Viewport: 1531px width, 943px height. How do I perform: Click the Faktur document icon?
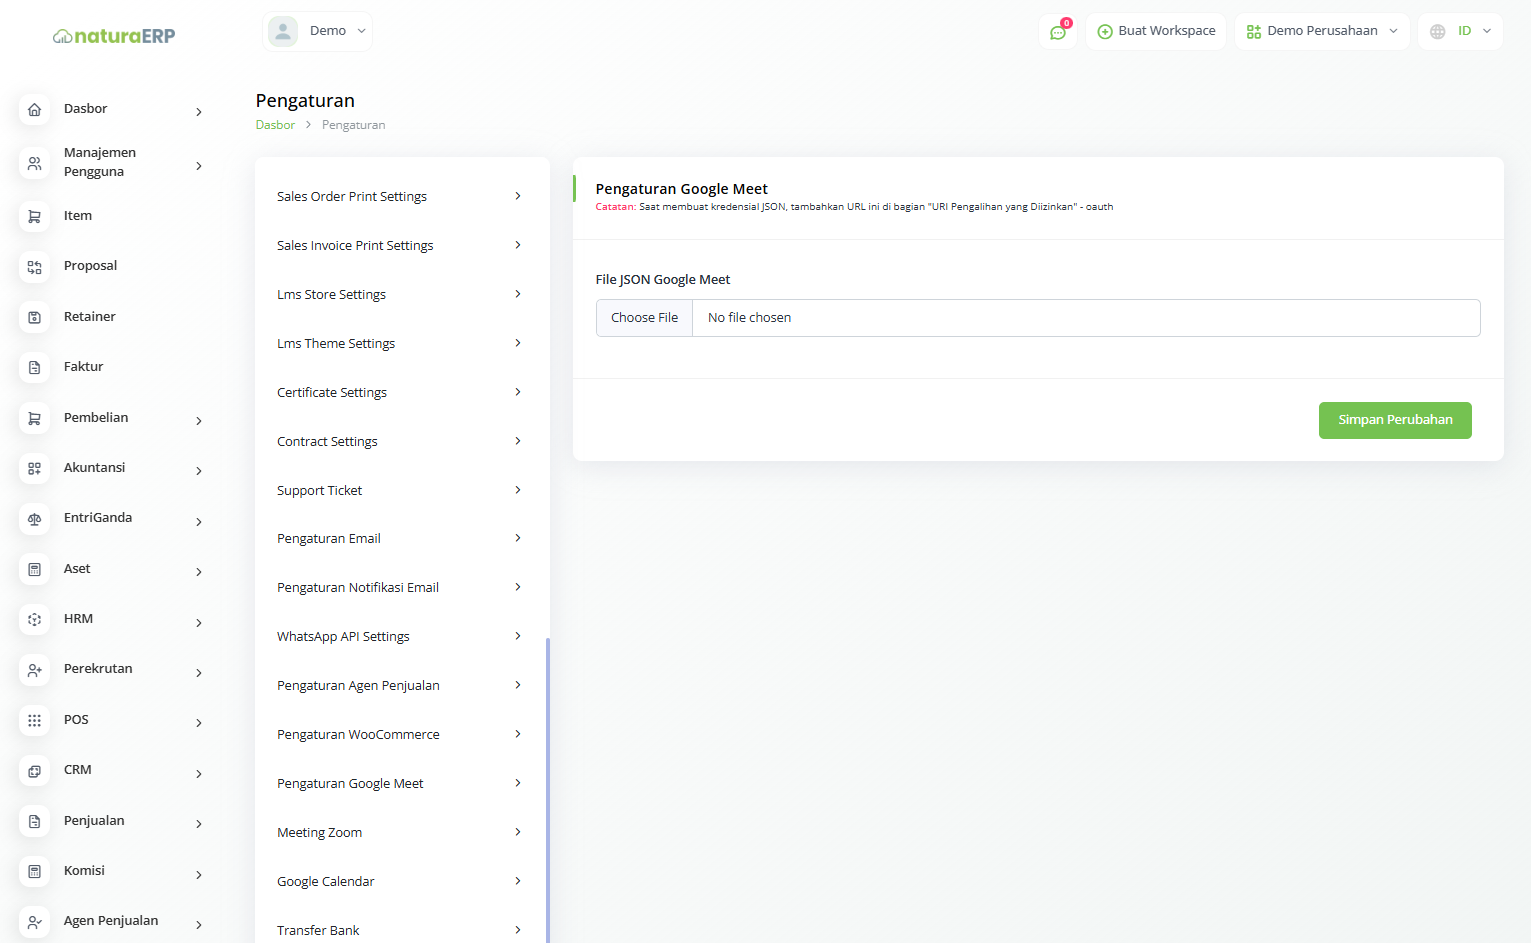click(x=34, y=367)
